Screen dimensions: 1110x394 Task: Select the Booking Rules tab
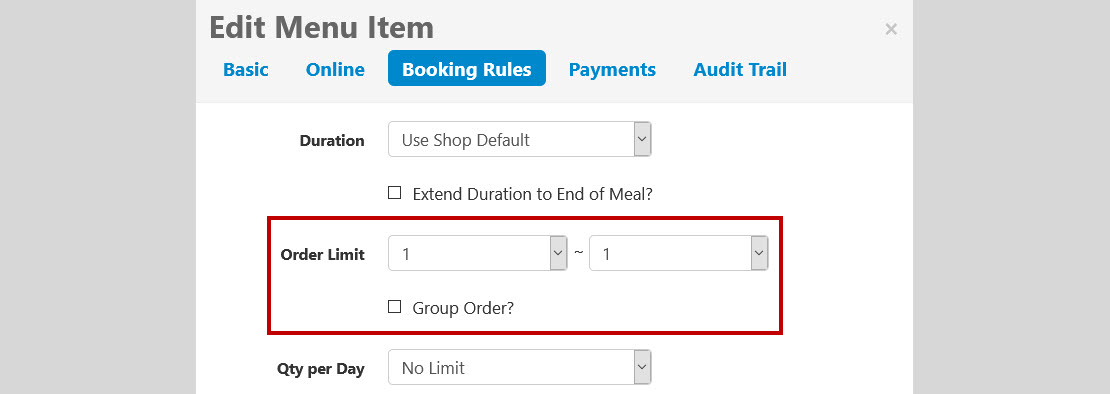coord(467,68)
